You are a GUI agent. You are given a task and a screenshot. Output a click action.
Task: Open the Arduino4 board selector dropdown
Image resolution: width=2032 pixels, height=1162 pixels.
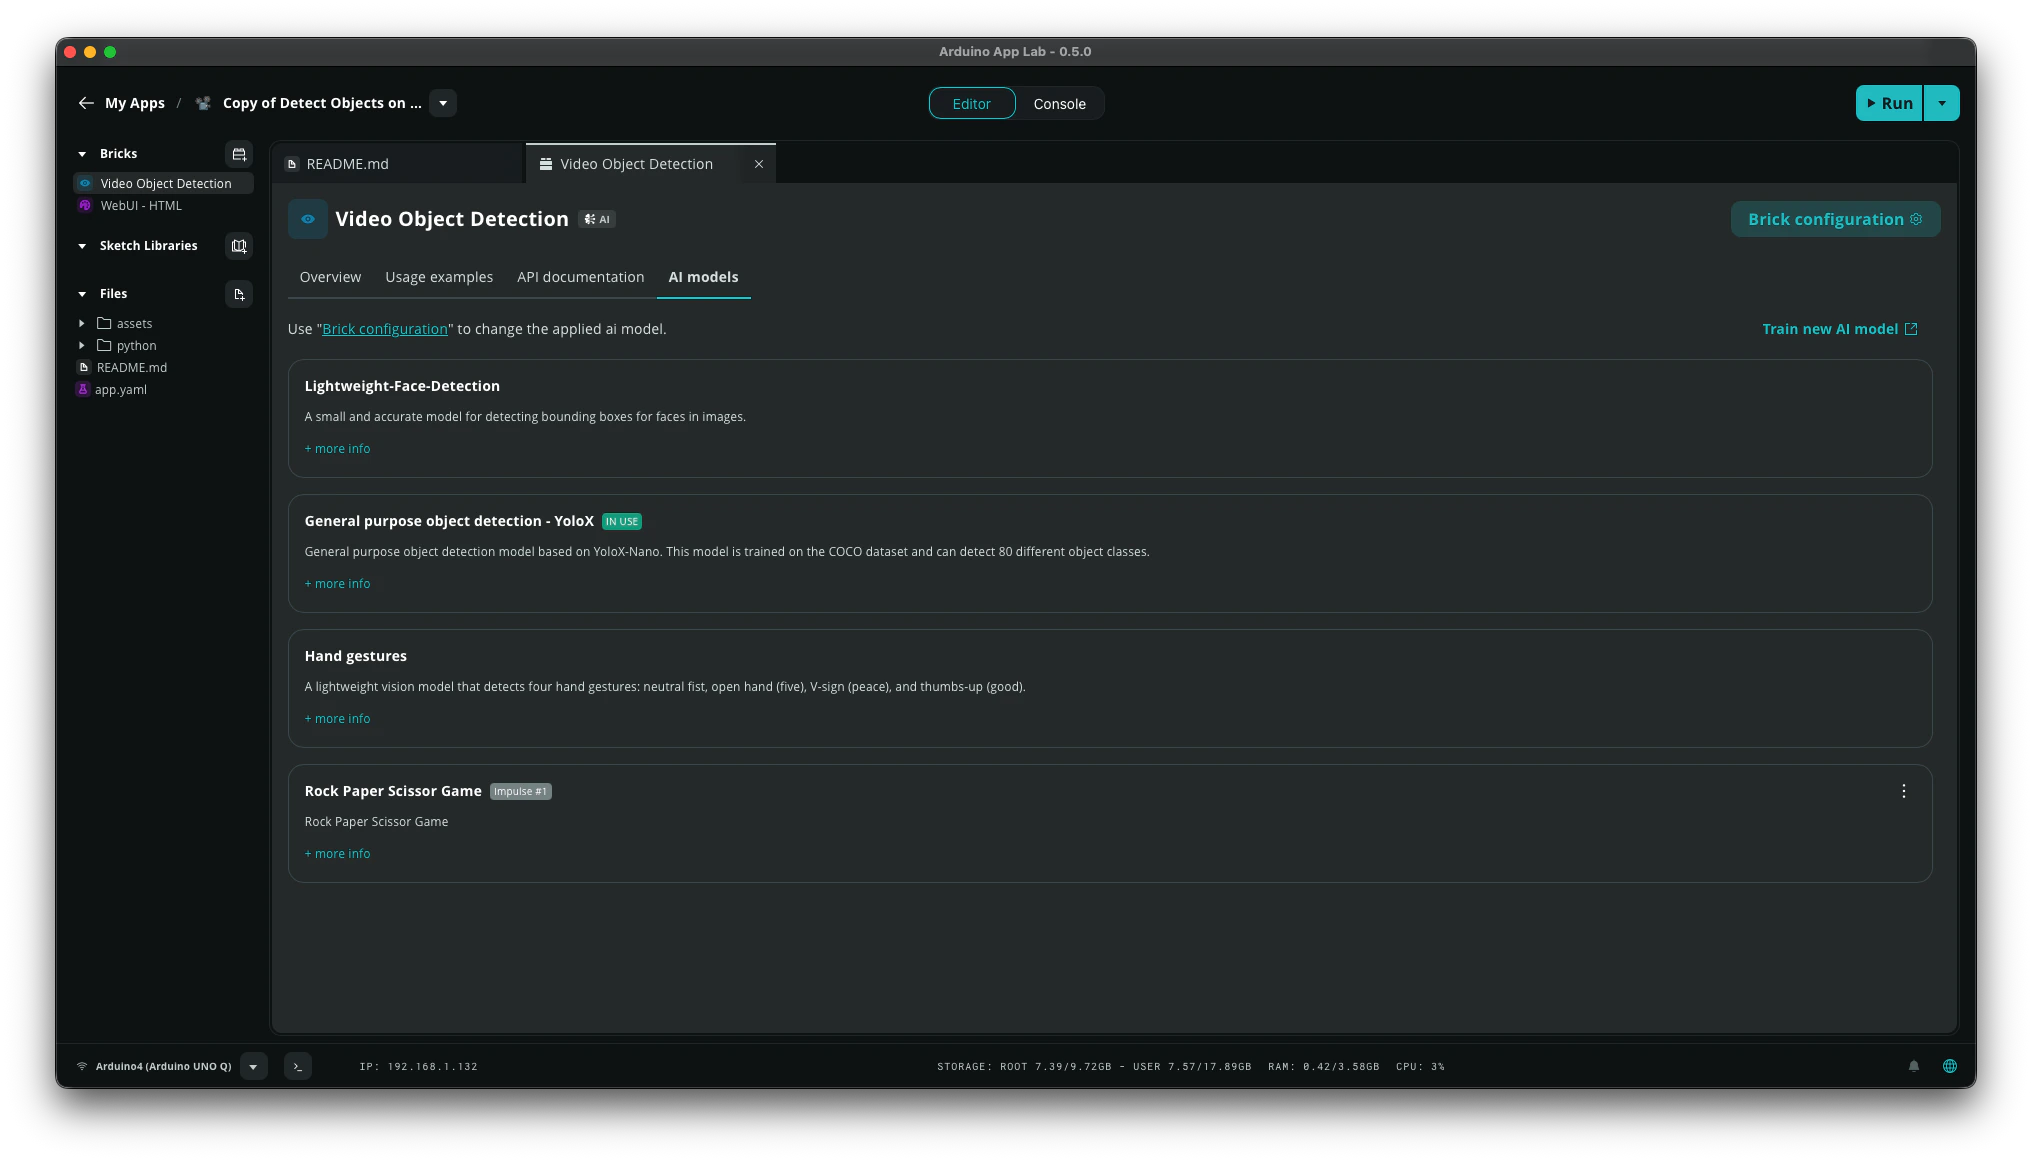(x=253, y=1066)
